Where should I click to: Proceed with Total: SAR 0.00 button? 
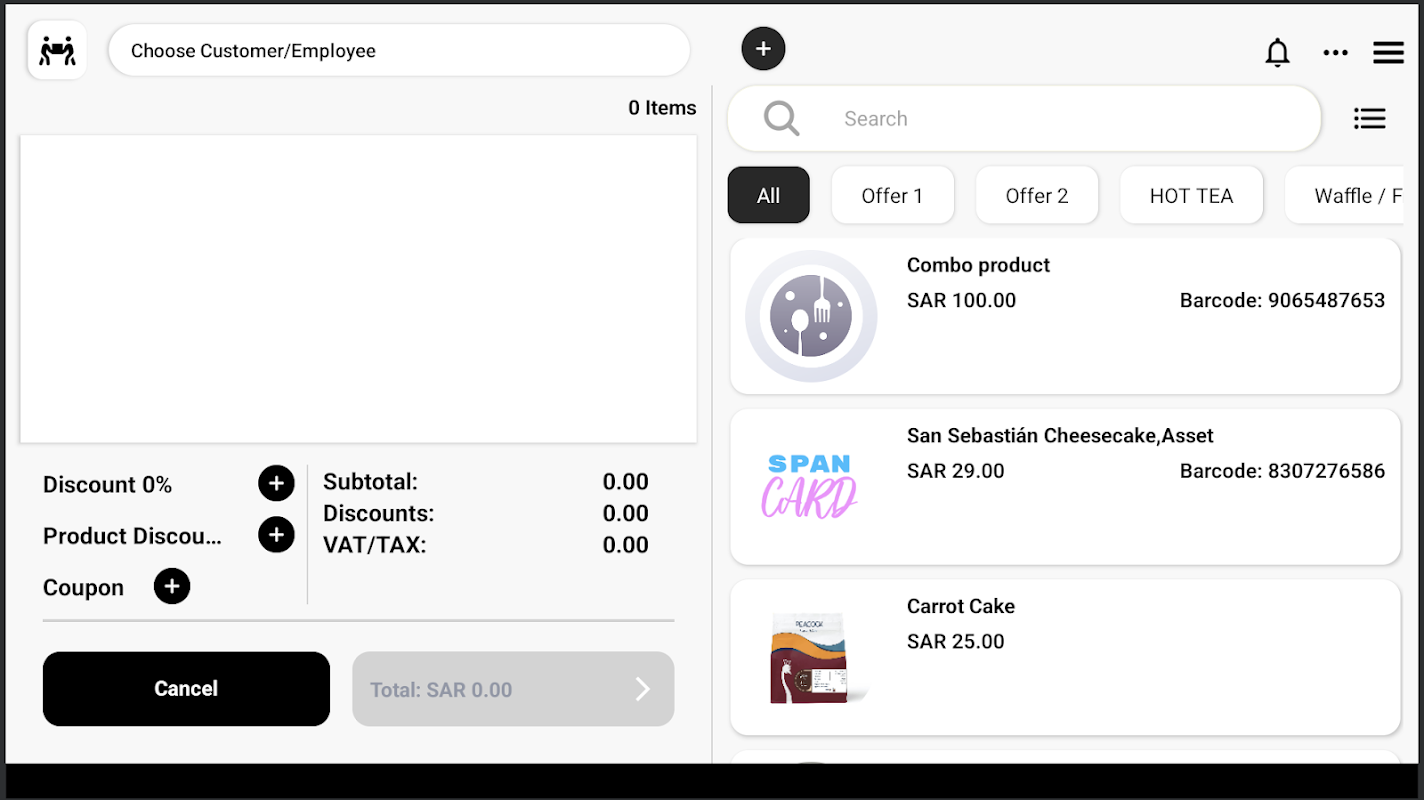tap(513, 689)
